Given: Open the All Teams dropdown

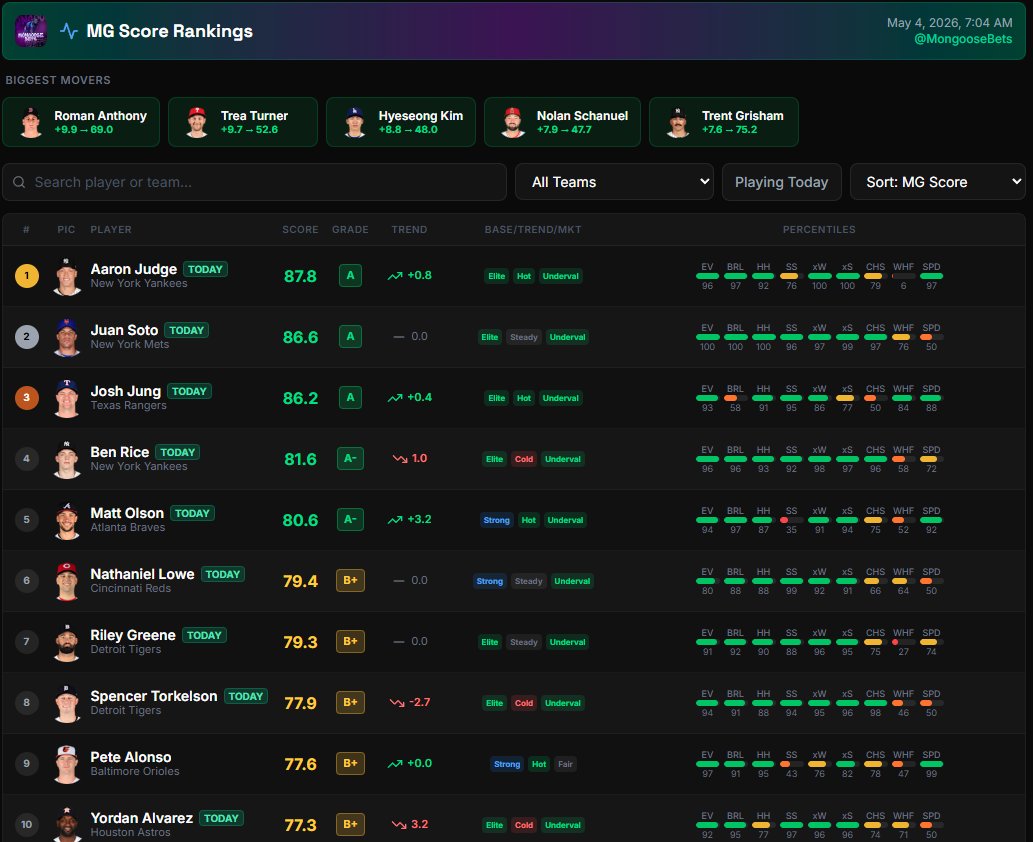Looking at the screenshot, I should coord(614,182).
